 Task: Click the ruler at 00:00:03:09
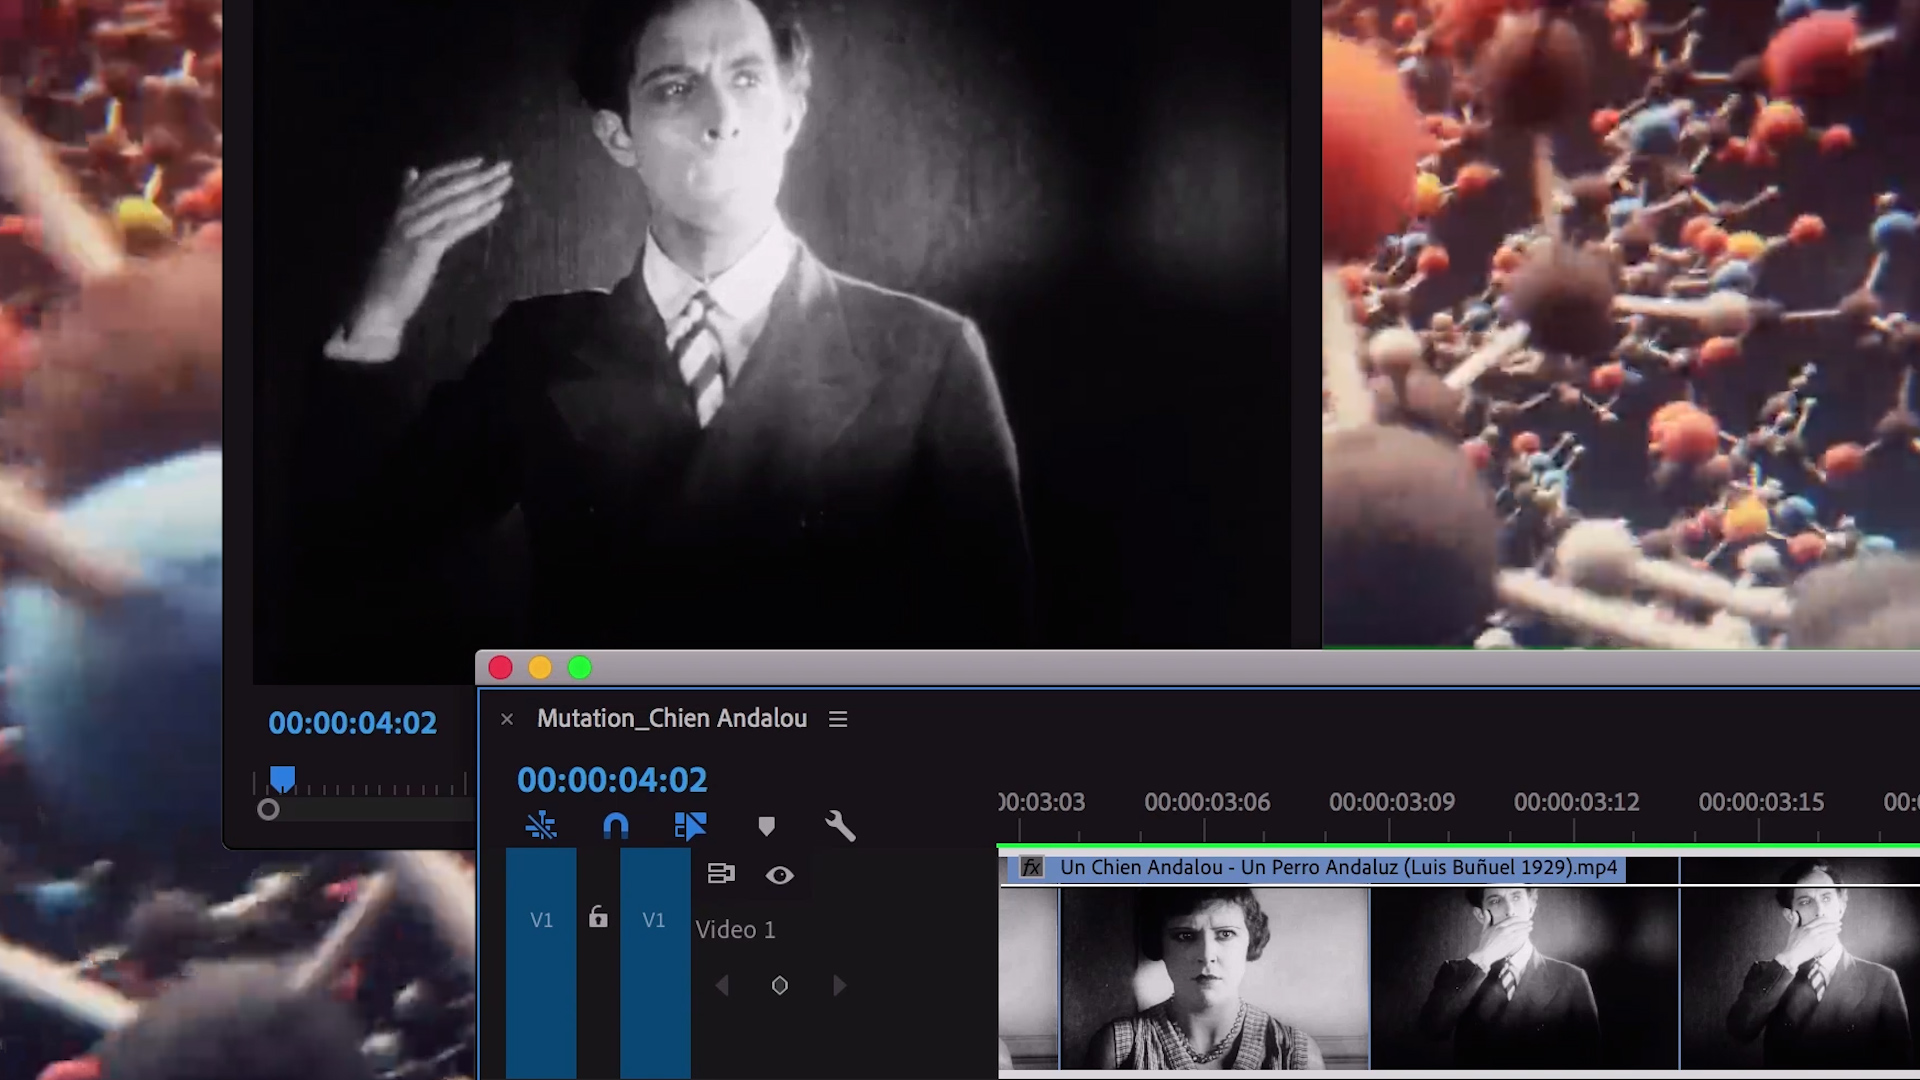[1392, 802]
